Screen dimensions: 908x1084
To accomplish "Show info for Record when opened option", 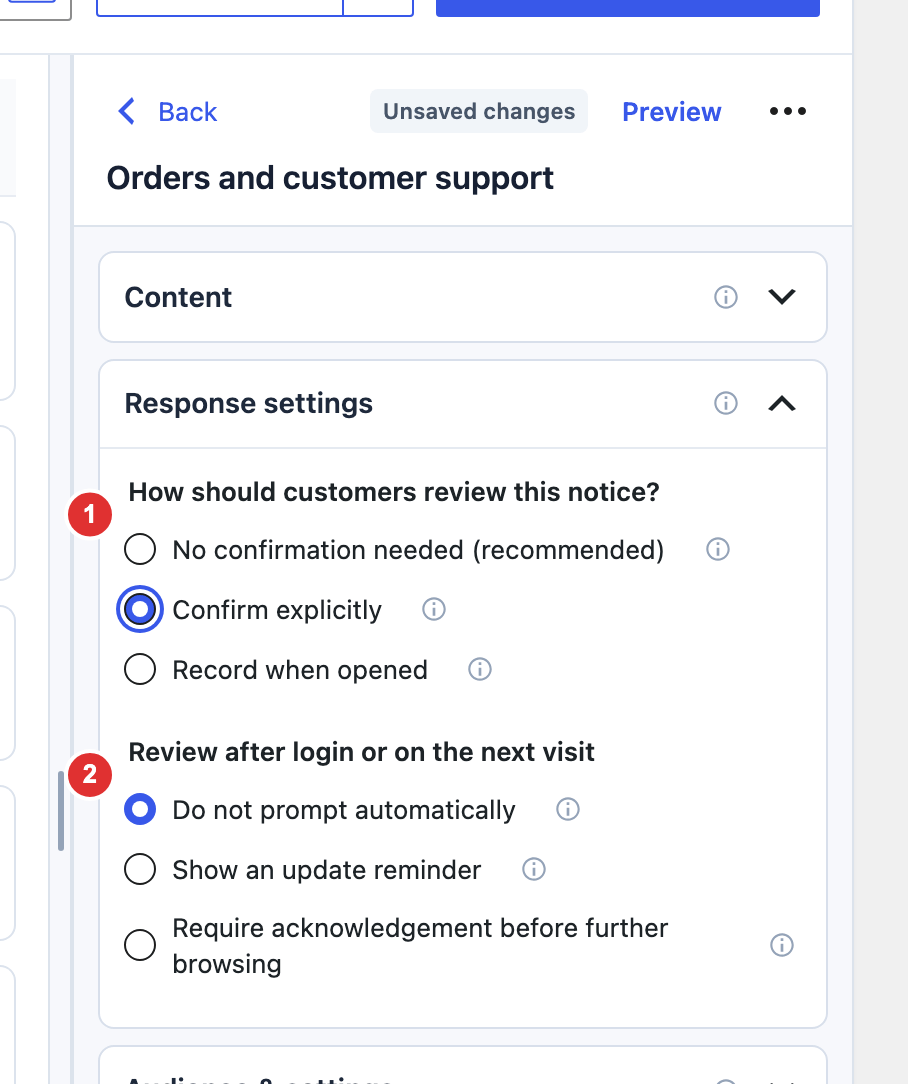I will pos(480,669).
